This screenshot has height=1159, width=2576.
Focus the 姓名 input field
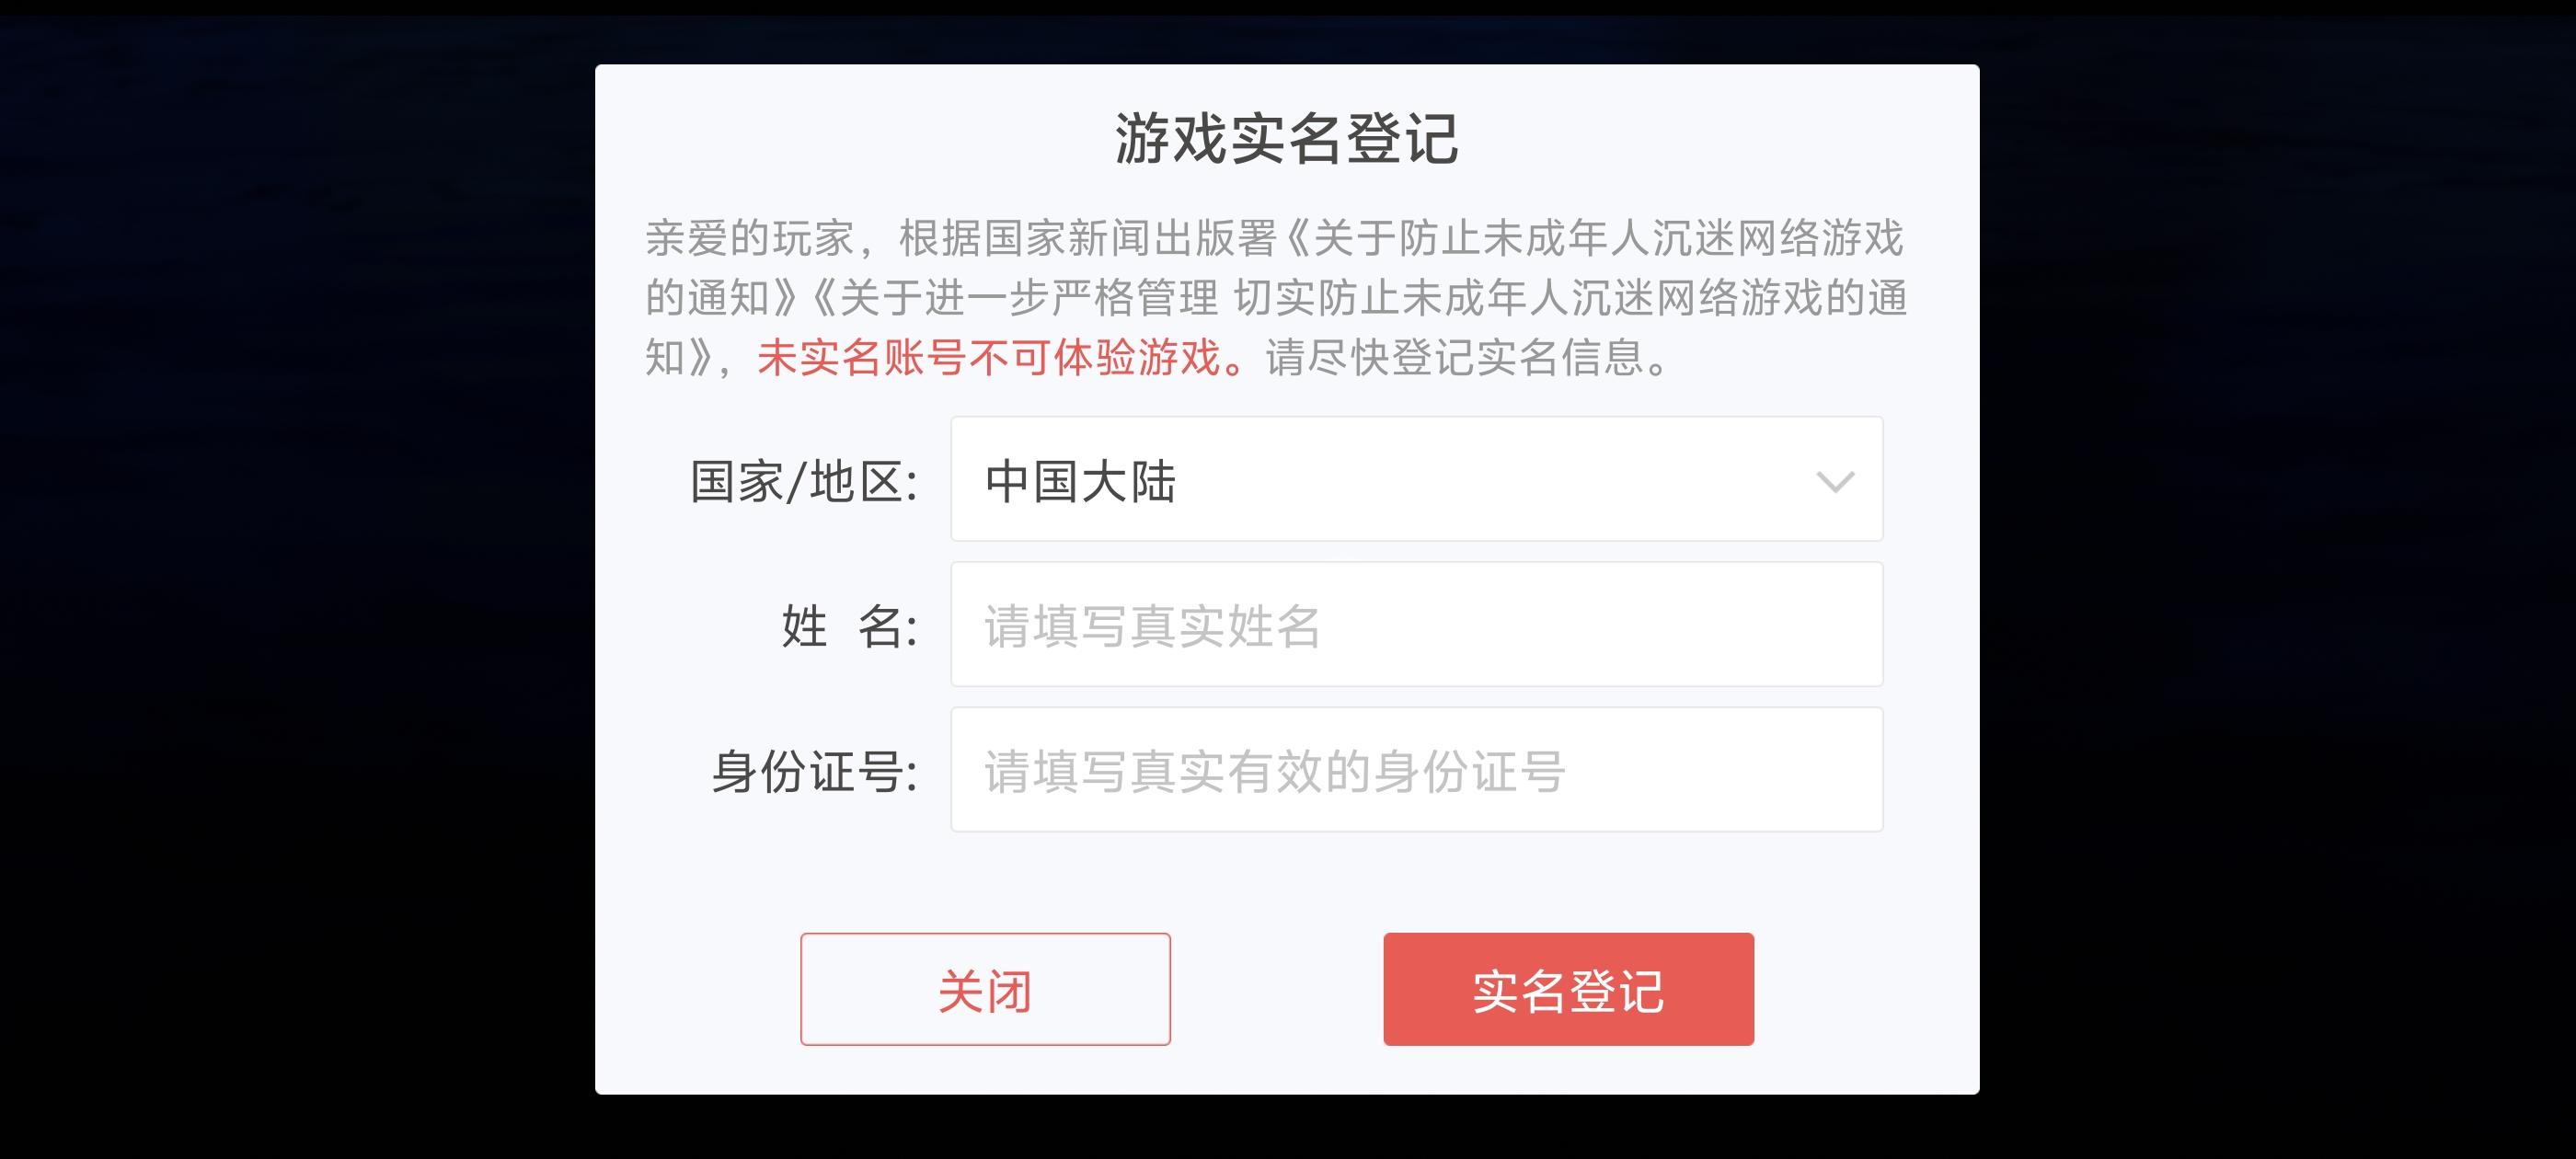pyautogui.click(x=1416, y=625)
